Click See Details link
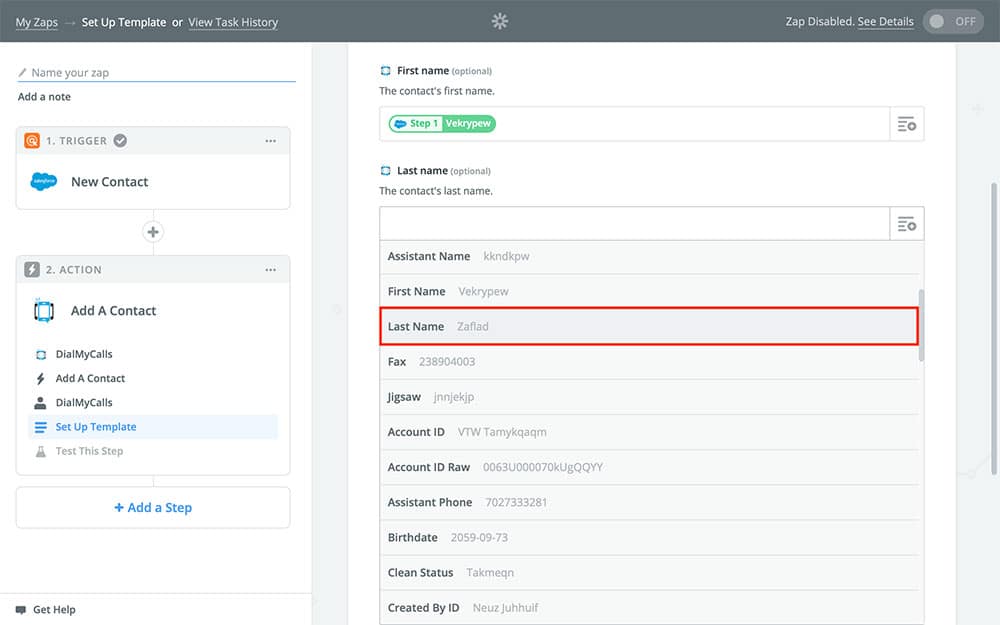Screen dimensions: 1000x625 click(x=885, y=22)
